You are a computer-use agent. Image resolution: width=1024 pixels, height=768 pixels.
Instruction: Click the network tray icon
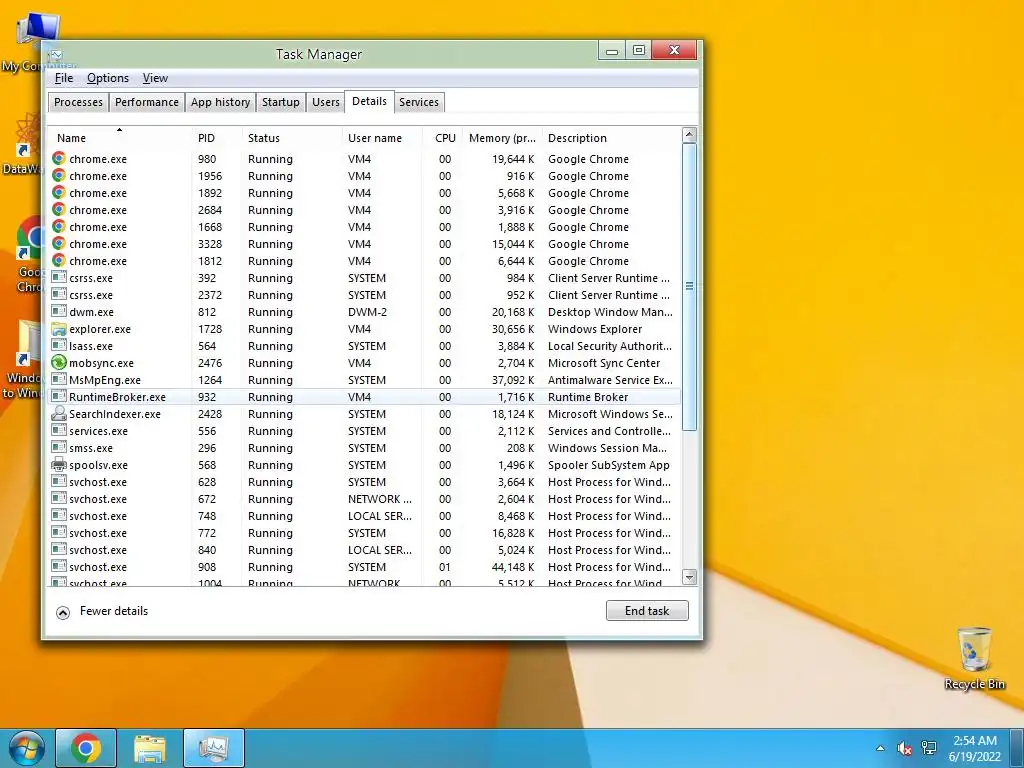(928, 748)
